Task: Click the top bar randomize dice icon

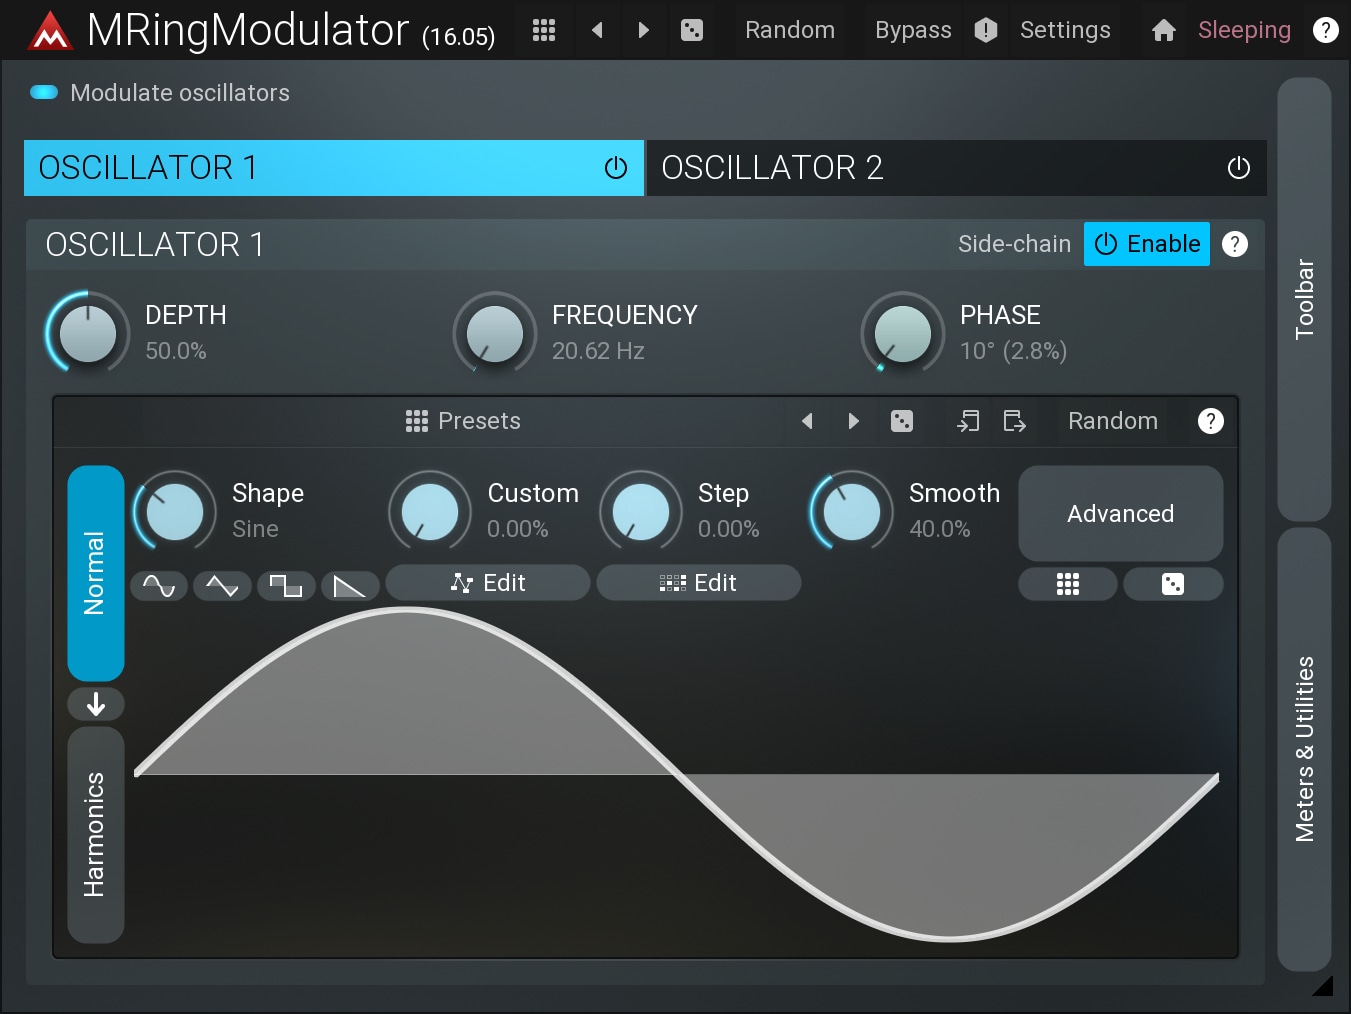Action: pyautogui.click(x=691, y=30)
